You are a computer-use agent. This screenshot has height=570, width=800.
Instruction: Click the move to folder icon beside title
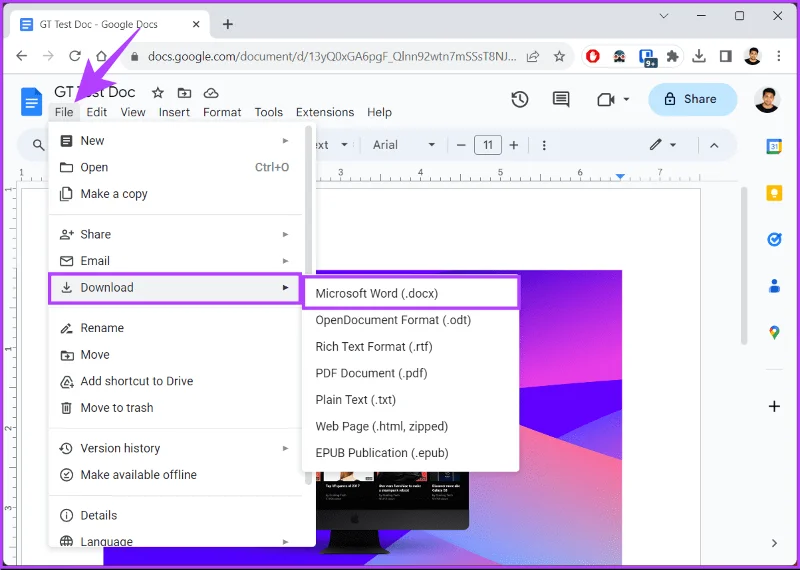click(184, 93)
